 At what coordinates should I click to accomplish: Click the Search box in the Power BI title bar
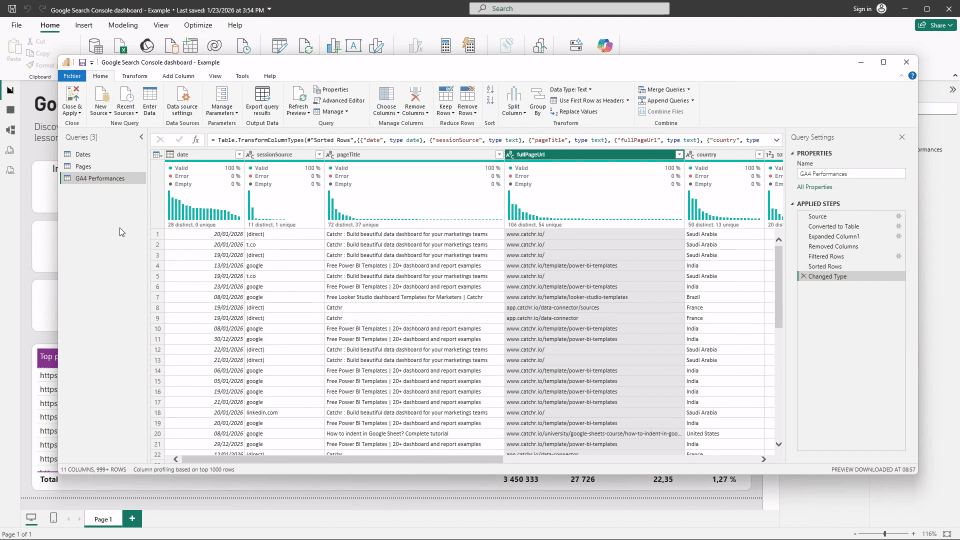tap(569, 9)
